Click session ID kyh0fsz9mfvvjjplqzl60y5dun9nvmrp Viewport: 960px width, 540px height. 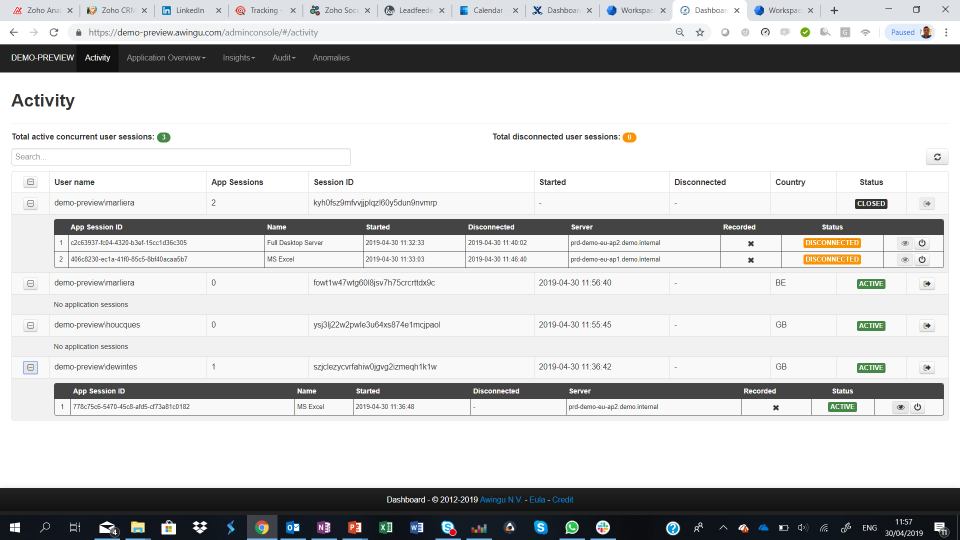(x=375, y=203)
